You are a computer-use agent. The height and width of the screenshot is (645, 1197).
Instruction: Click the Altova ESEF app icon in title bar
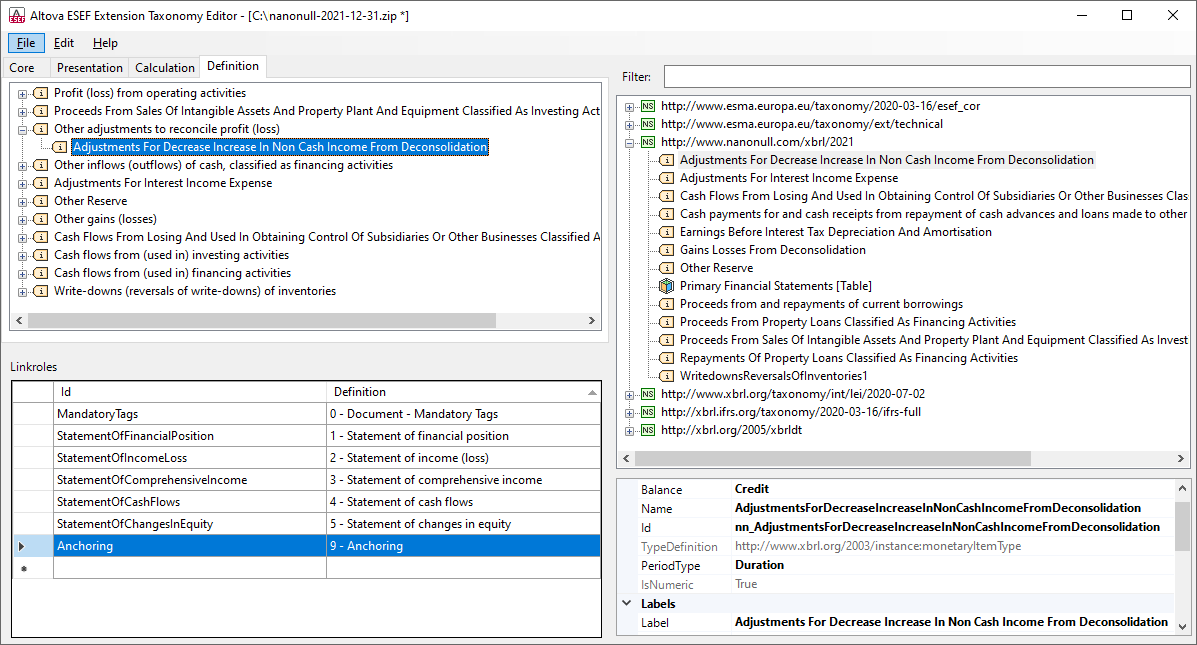(16, 15)
